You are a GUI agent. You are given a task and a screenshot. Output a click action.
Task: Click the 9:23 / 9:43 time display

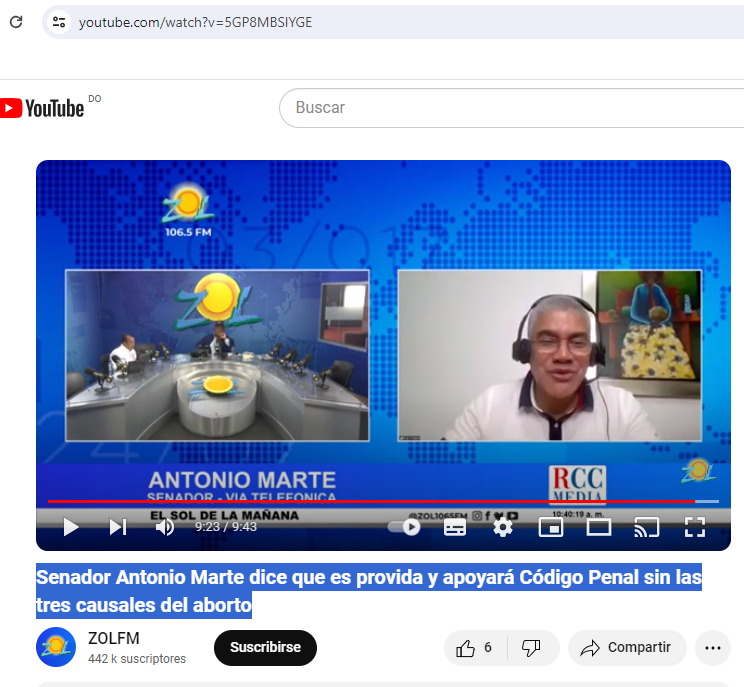[x=226, y=527]
